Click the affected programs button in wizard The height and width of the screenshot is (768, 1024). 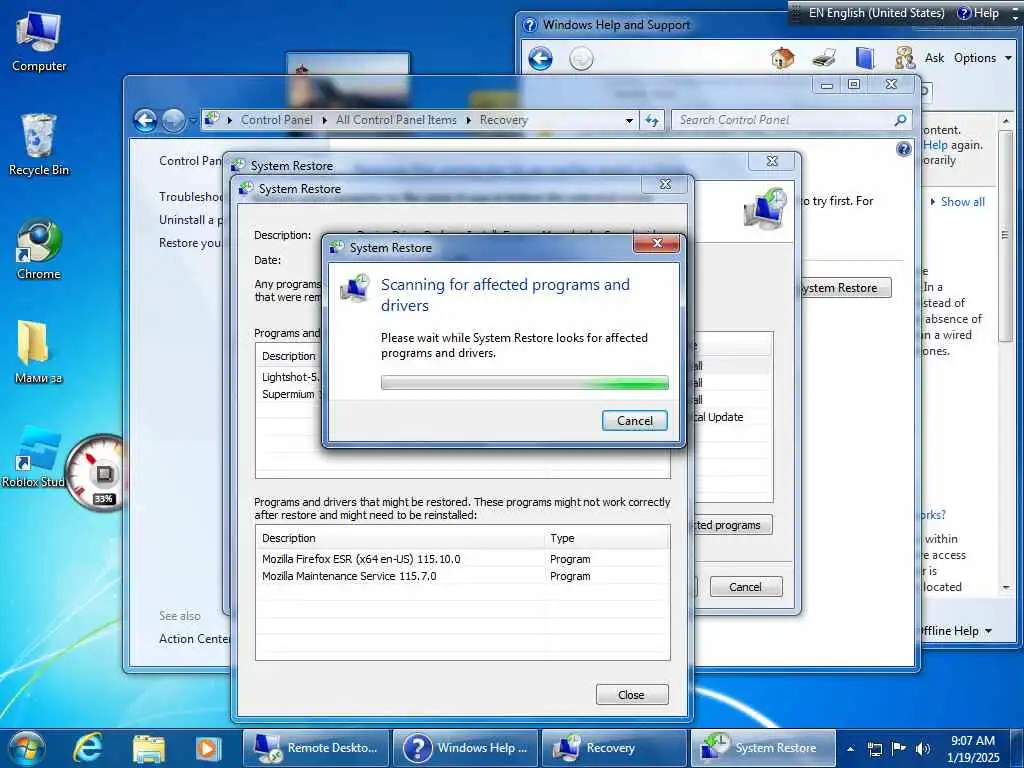pos(733,525)
